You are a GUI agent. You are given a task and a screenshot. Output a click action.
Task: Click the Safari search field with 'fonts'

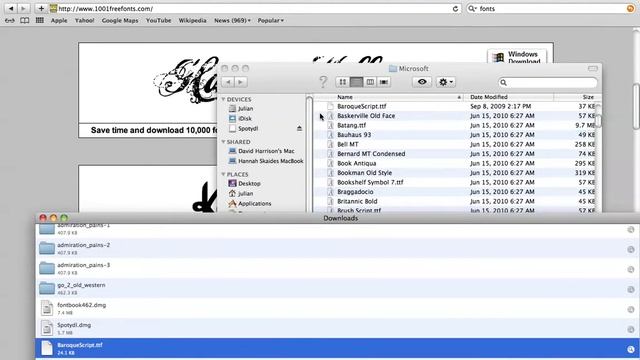pos(551,9)
